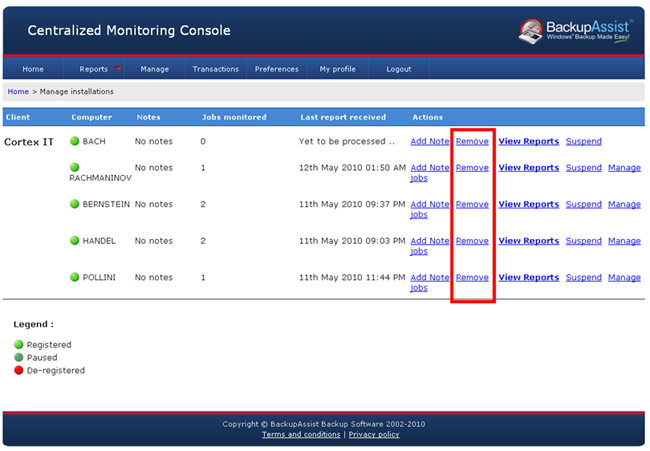
Task: Click the De-registered legend red icon
Action: (x=19, y=370)
